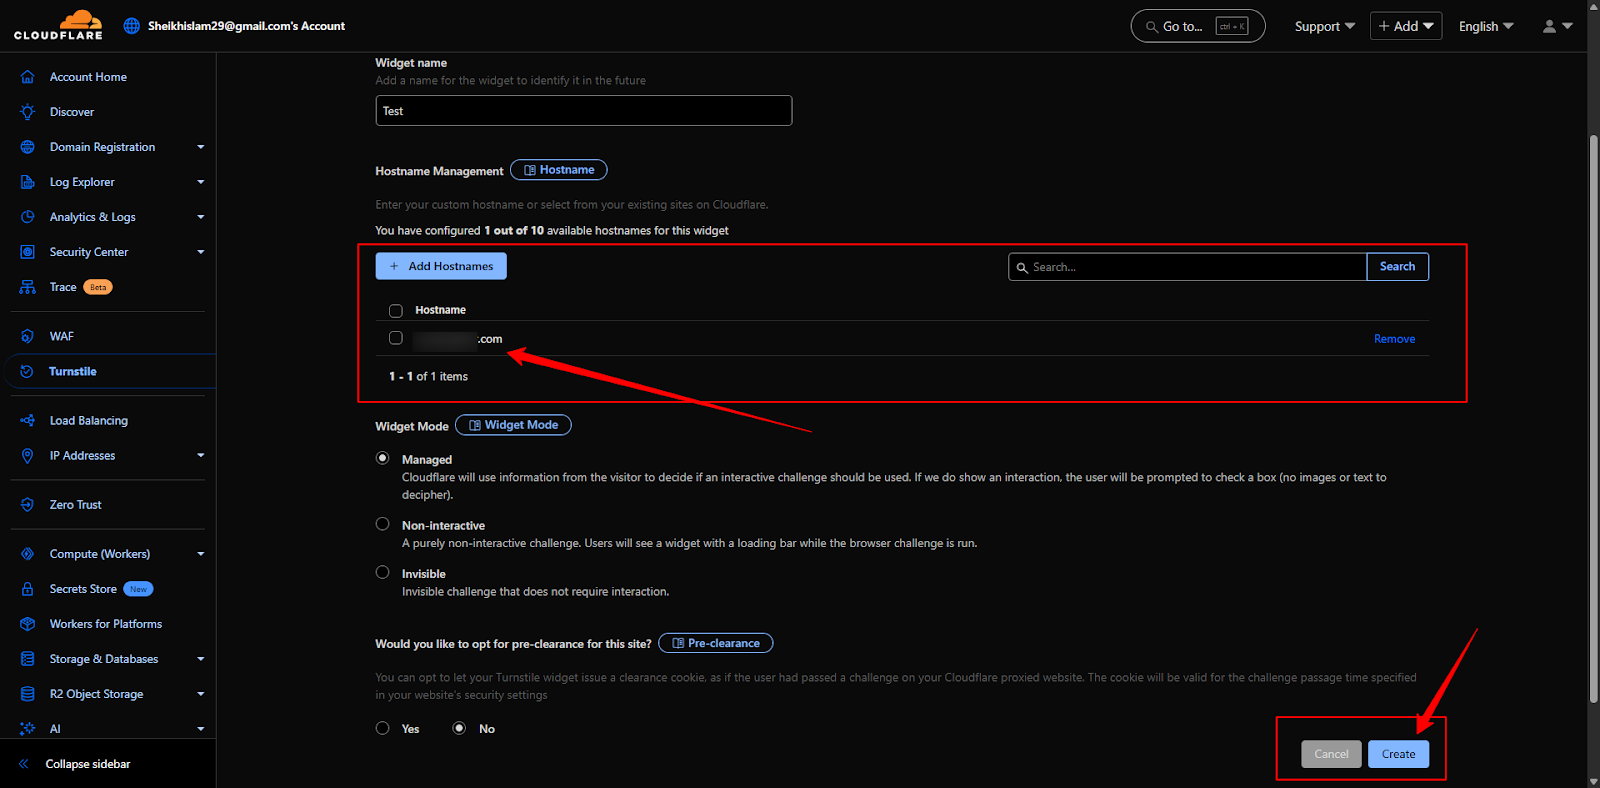
Task: Choose No for pre-clearance
Action: pyautogui.click(x=459, y=728)
